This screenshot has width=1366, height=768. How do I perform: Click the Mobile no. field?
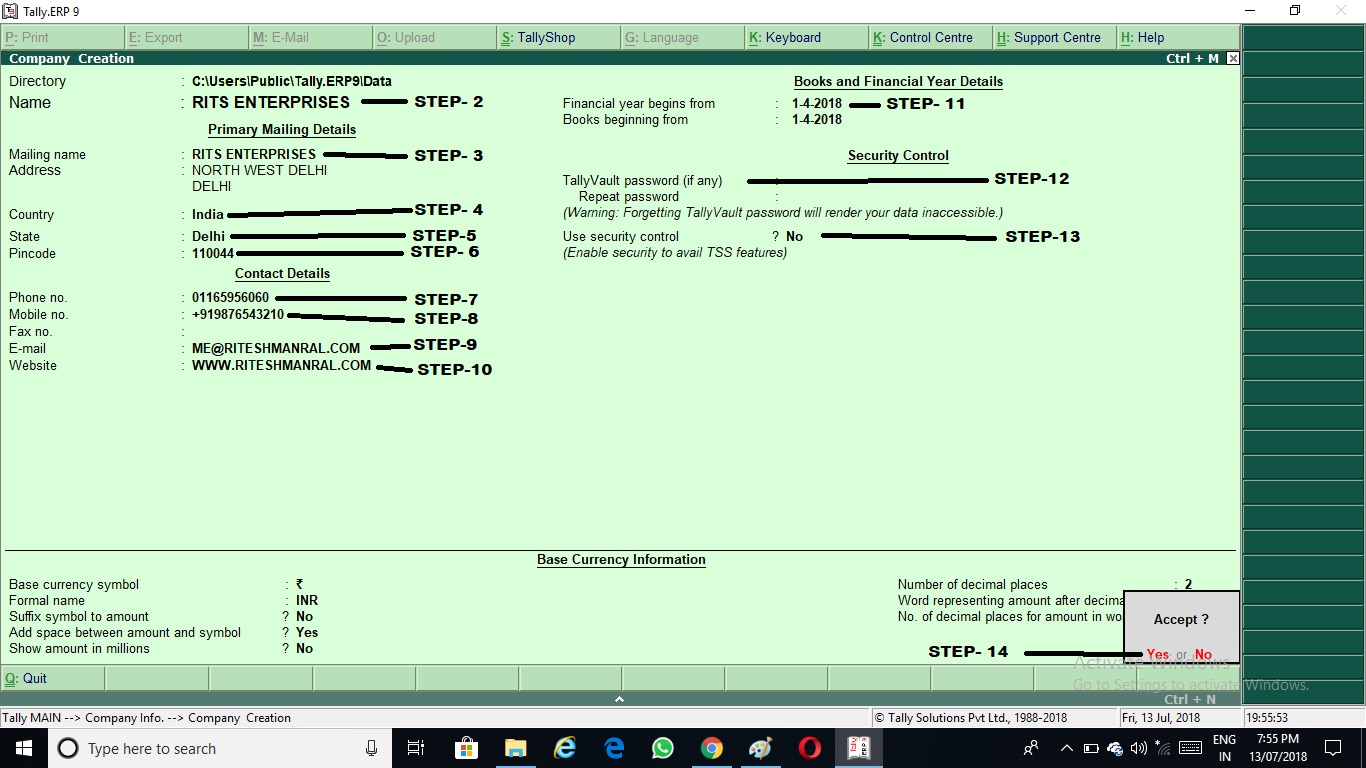pos(238,315)
